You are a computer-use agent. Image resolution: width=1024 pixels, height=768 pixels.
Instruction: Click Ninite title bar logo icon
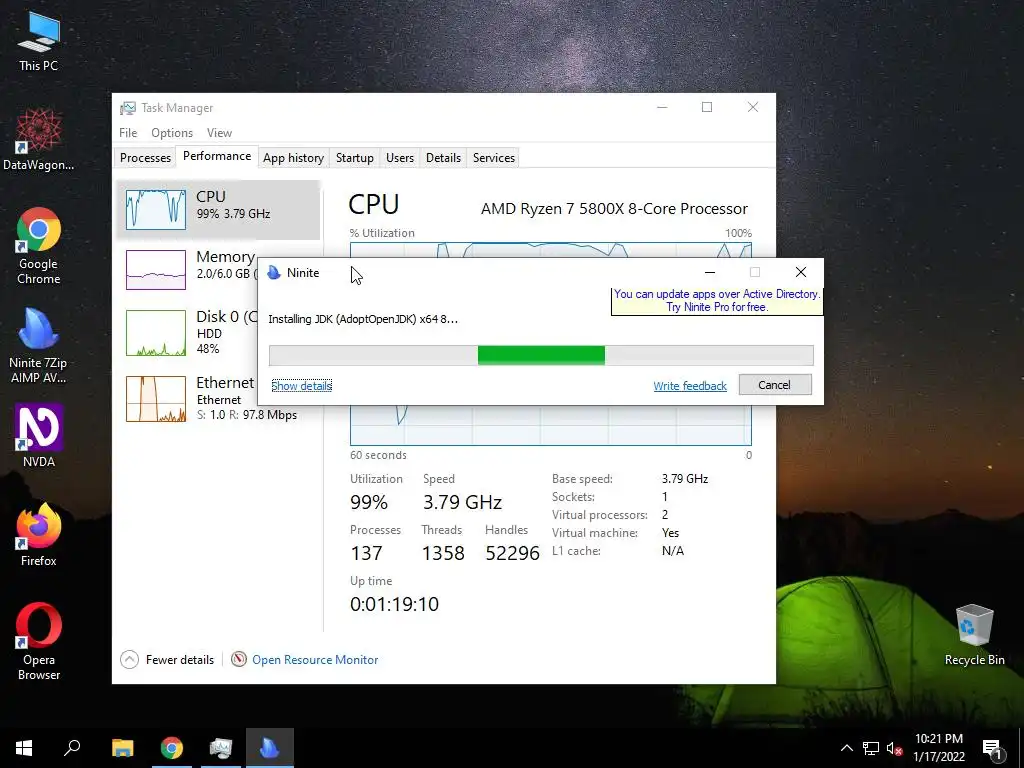point(274,272)
